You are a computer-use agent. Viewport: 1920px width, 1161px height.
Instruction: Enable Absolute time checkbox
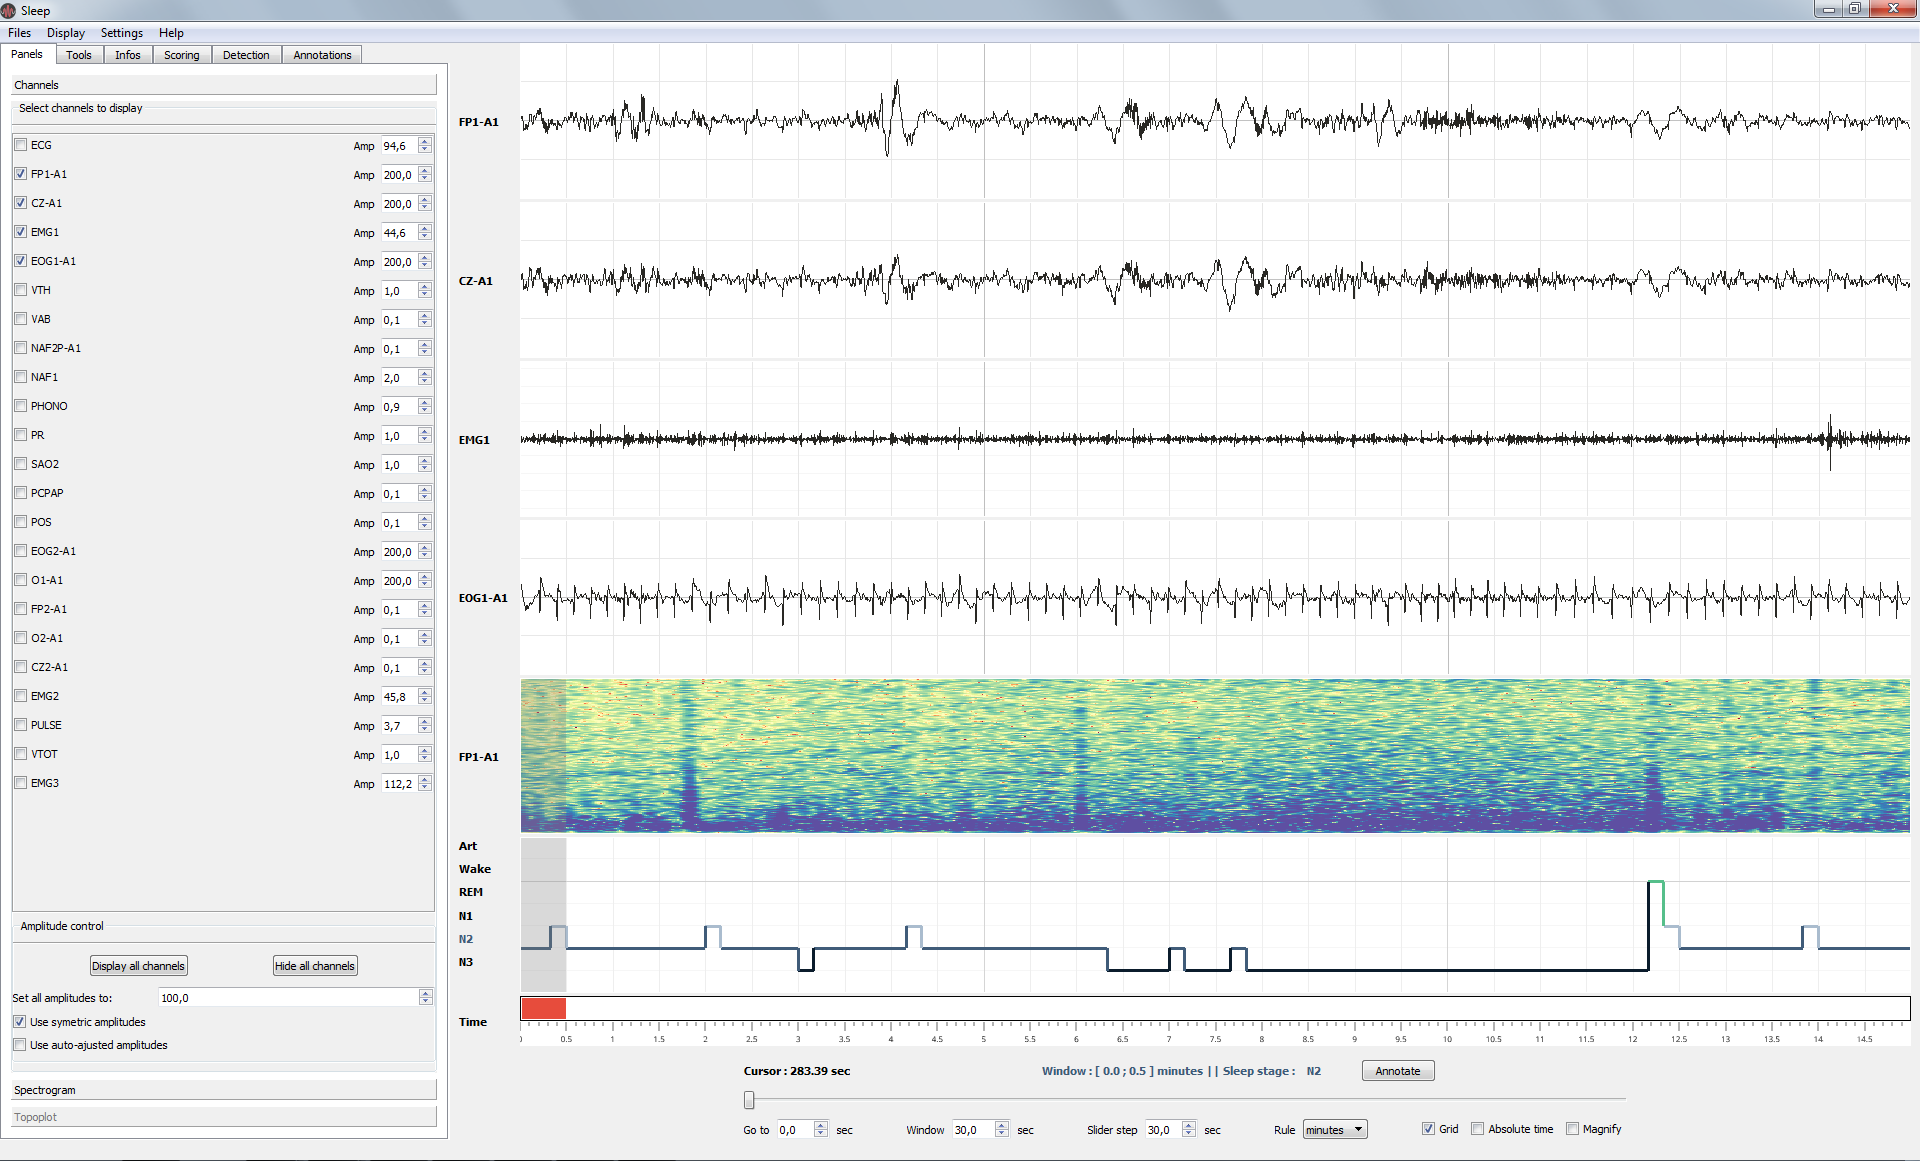[x=1478, y=1129]
